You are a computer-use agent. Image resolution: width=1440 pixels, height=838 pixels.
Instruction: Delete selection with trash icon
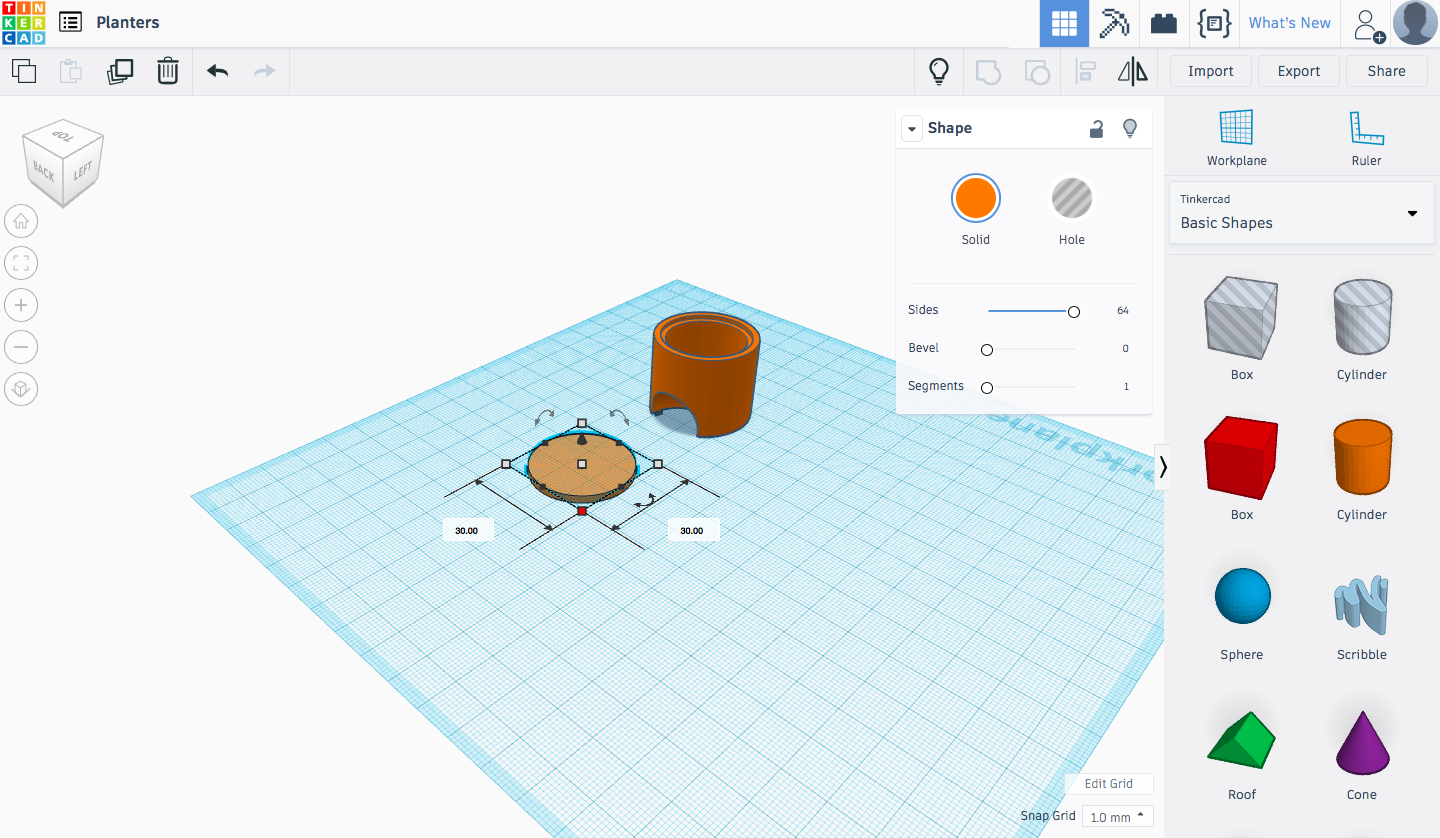pyautogui.click(x=168, y=71)
